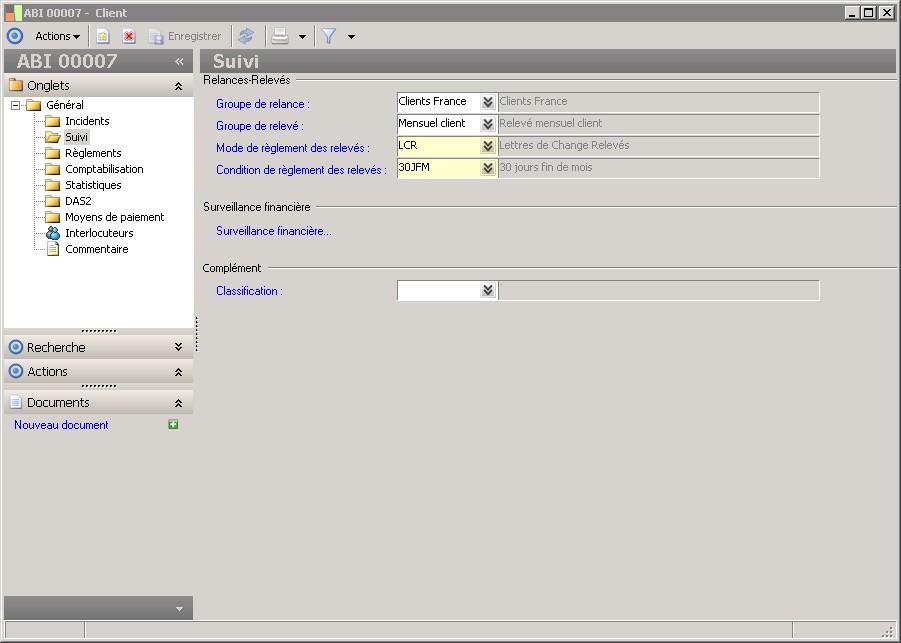Click the new record icon in toolbar

[103, 36]
